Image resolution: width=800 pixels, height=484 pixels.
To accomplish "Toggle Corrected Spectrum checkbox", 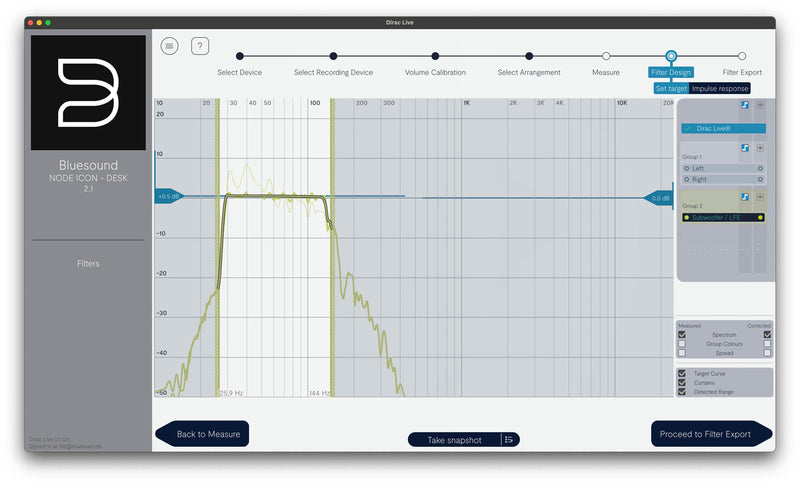I will (767, 335).
